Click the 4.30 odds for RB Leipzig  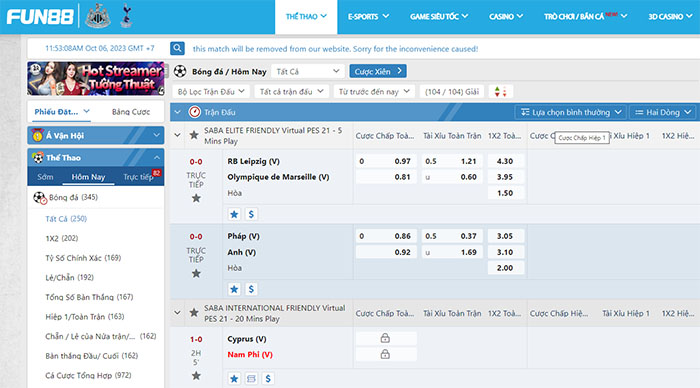(x=505, y=161)
